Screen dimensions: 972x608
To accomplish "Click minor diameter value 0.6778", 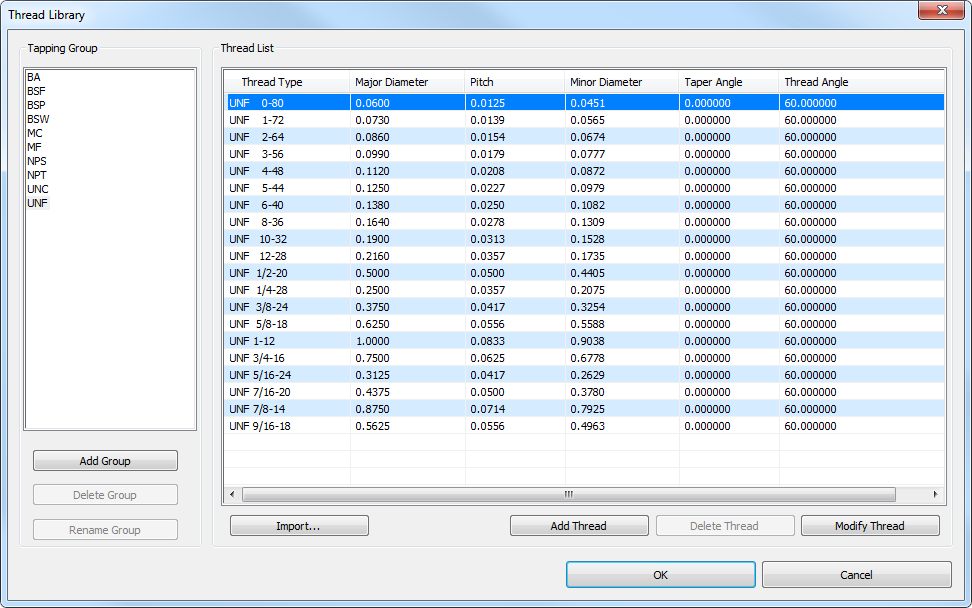I will [588, 358].
